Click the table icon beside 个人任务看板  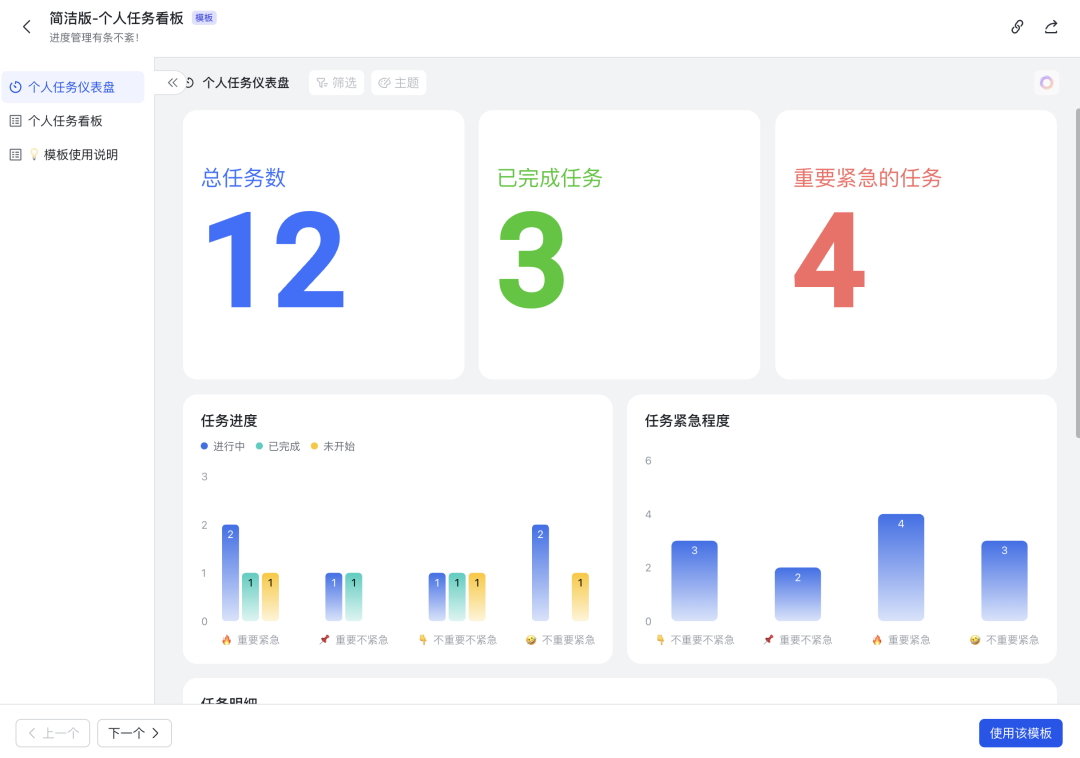(x=15, y=120)
